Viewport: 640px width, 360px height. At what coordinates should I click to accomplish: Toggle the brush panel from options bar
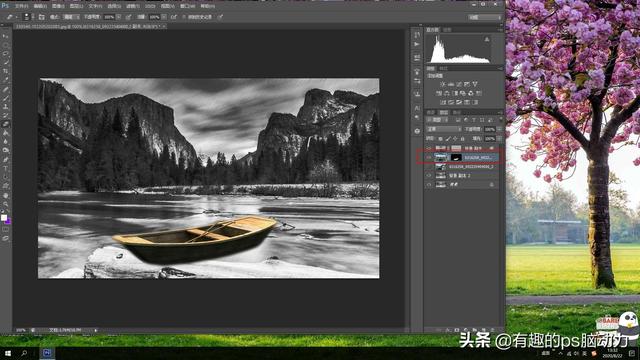point(41,17)
